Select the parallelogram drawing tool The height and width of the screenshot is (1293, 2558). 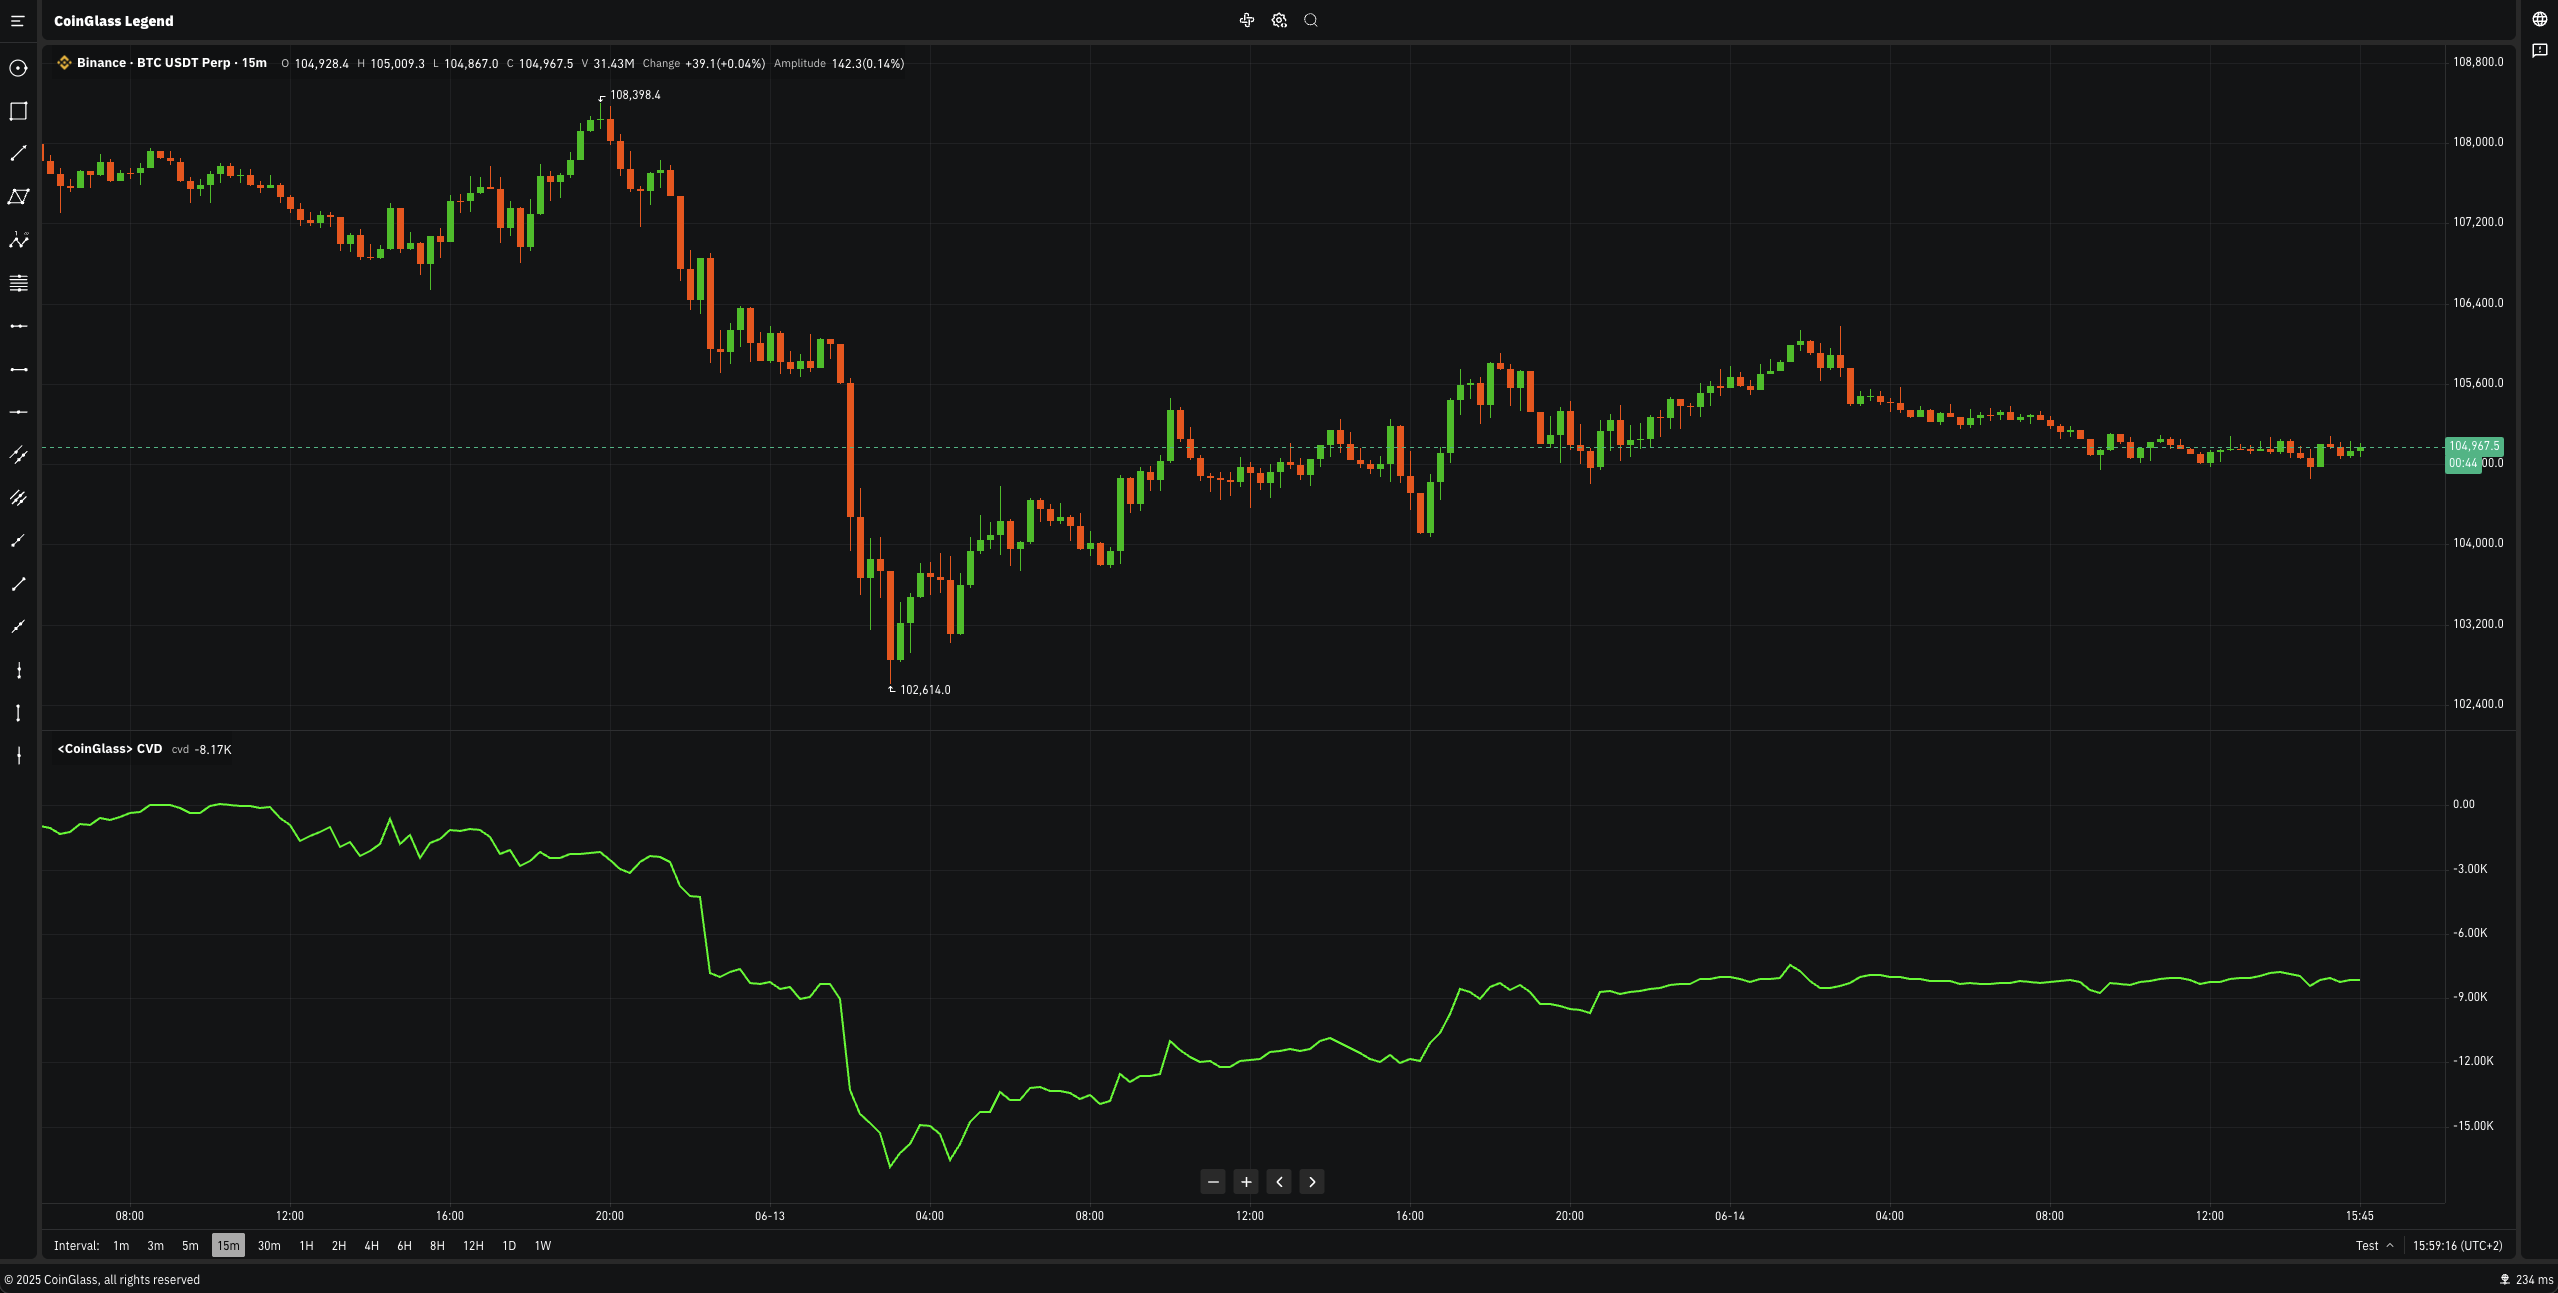[x=18, y=197]
